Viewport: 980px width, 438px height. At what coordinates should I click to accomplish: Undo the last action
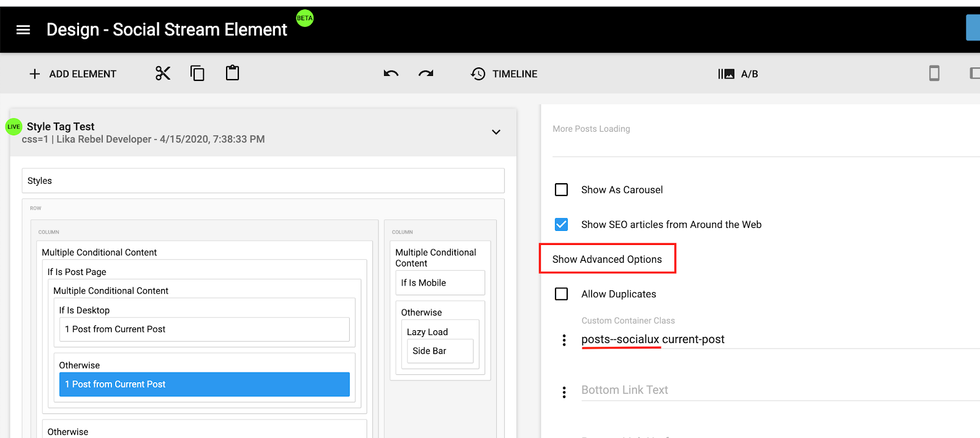(391, 74)
